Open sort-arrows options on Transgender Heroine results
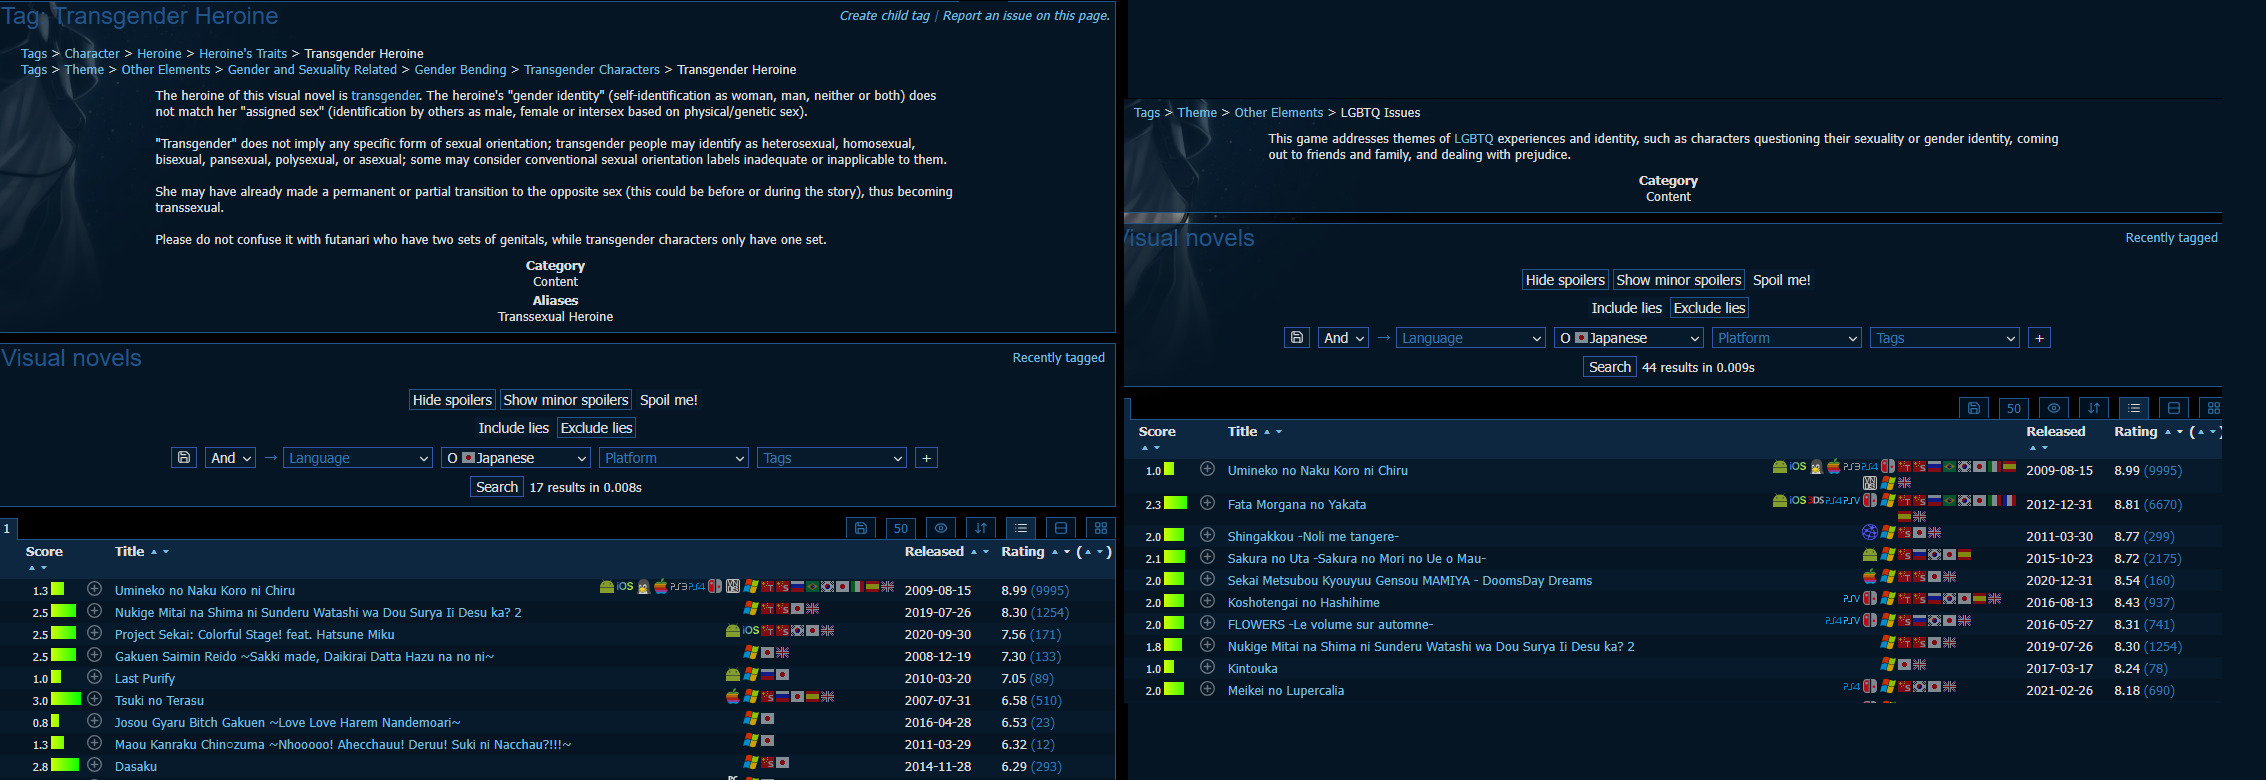This screenshot has width=2266, height=780. [981, 528]
